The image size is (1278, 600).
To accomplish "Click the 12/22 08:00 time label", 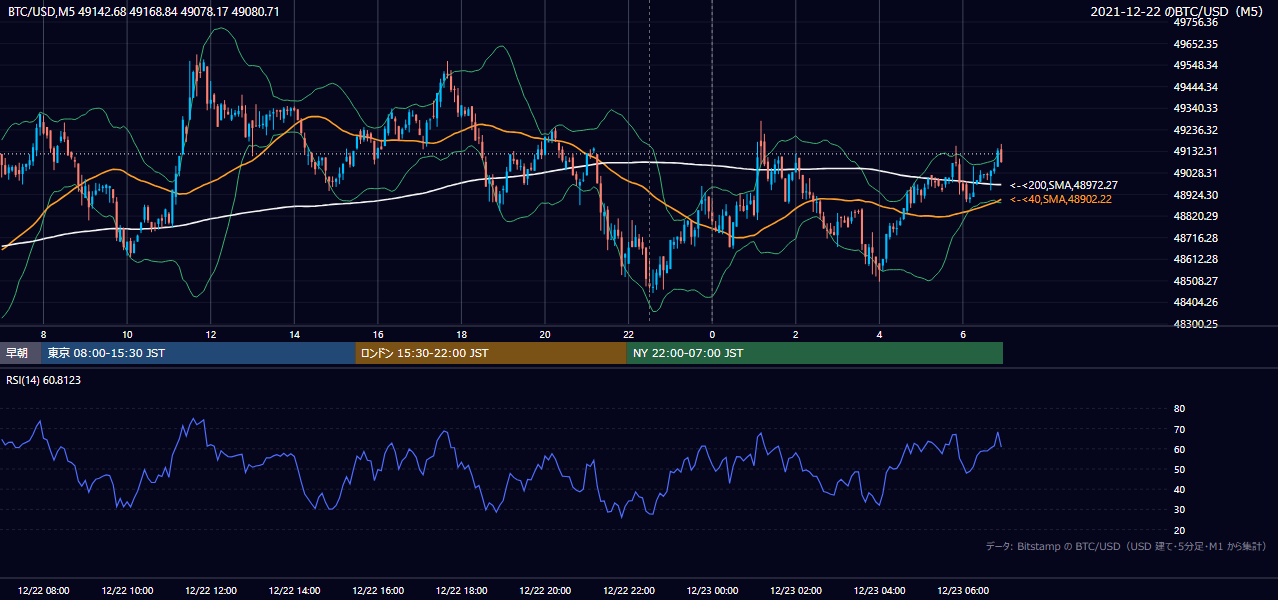I will pos(43,591).
